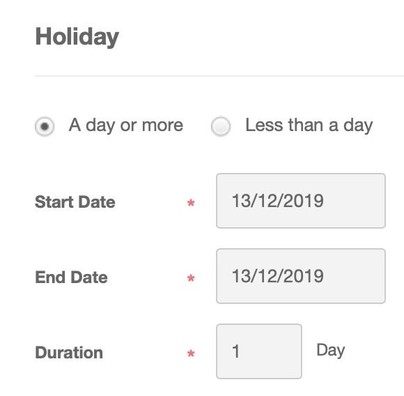The height and width of the screenshot is (396, 404).
Task: Click the End Date label
Action: [71, 277]
